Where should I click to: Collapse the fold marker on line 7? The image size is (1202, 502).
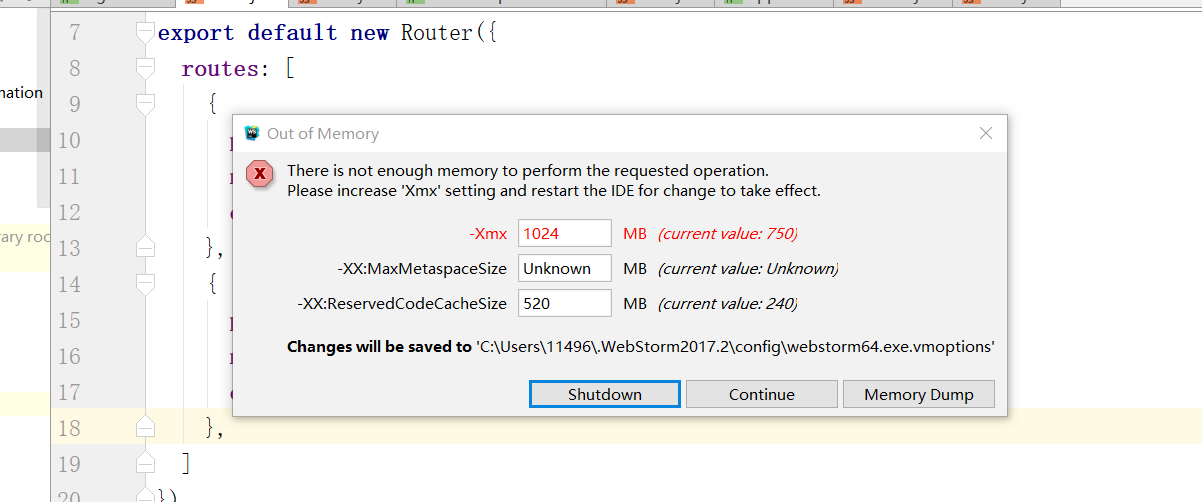[146, 34]
